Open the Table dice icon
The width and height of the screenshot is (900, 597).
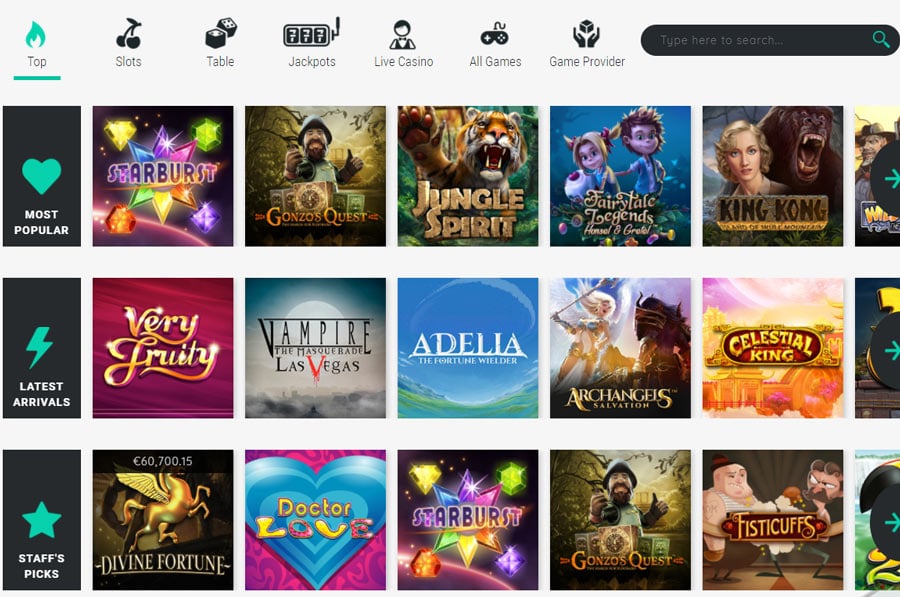pos(221,33)
